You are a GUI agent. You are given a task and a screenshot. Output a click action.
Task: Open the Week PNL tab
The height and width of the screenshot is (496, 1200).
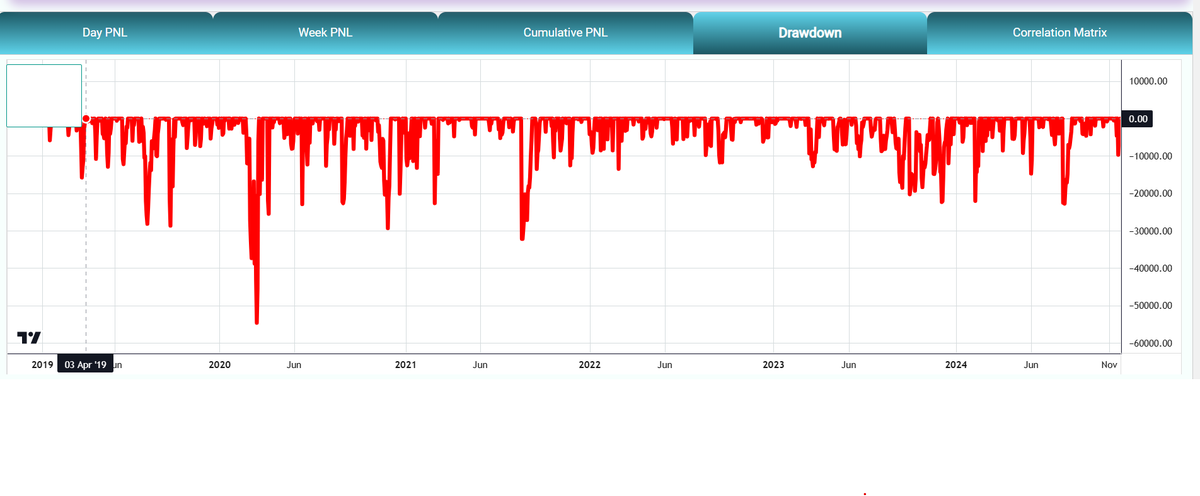[325, 33]
